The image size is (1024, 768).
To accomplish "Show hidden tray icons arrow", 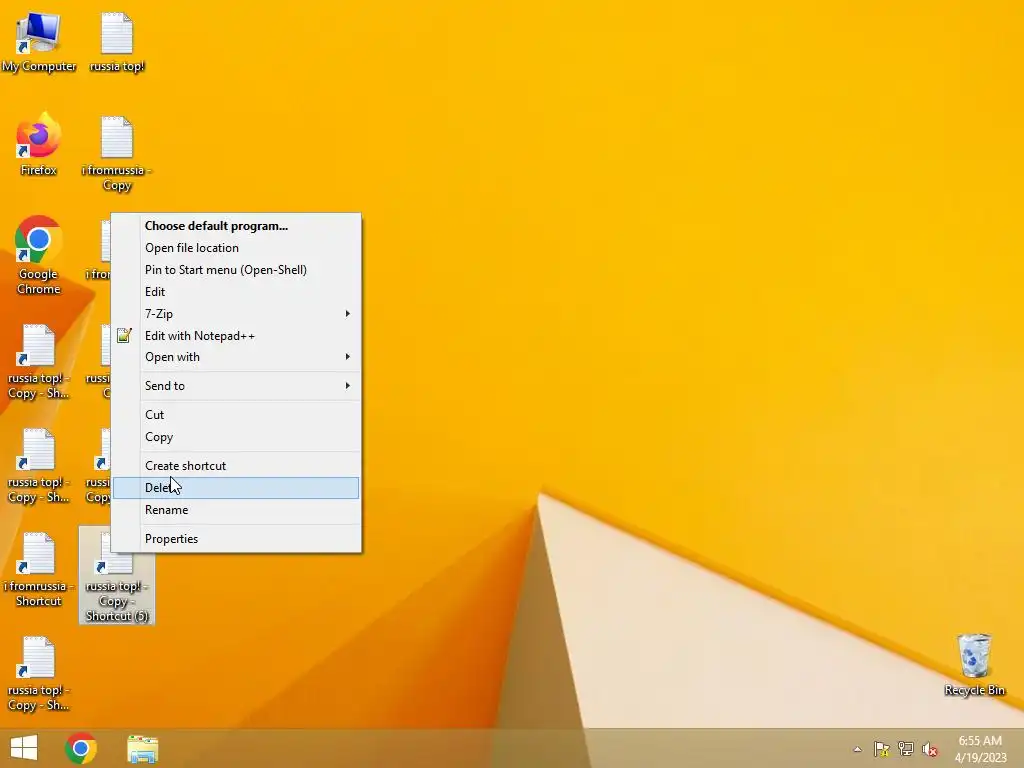I will (x=857, y=749).
